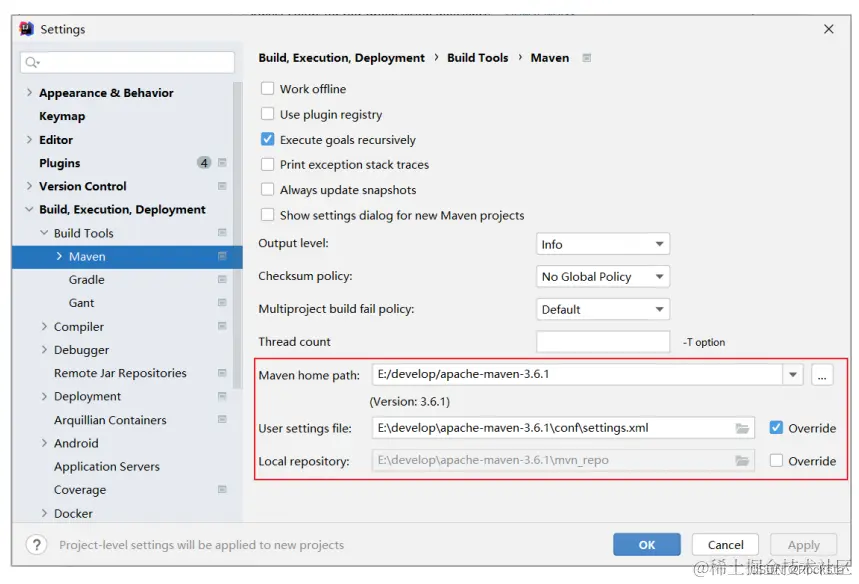The height and width of the screenshot is (584, 859).
Task: Click the settings search field
Action: click(127, 62)
